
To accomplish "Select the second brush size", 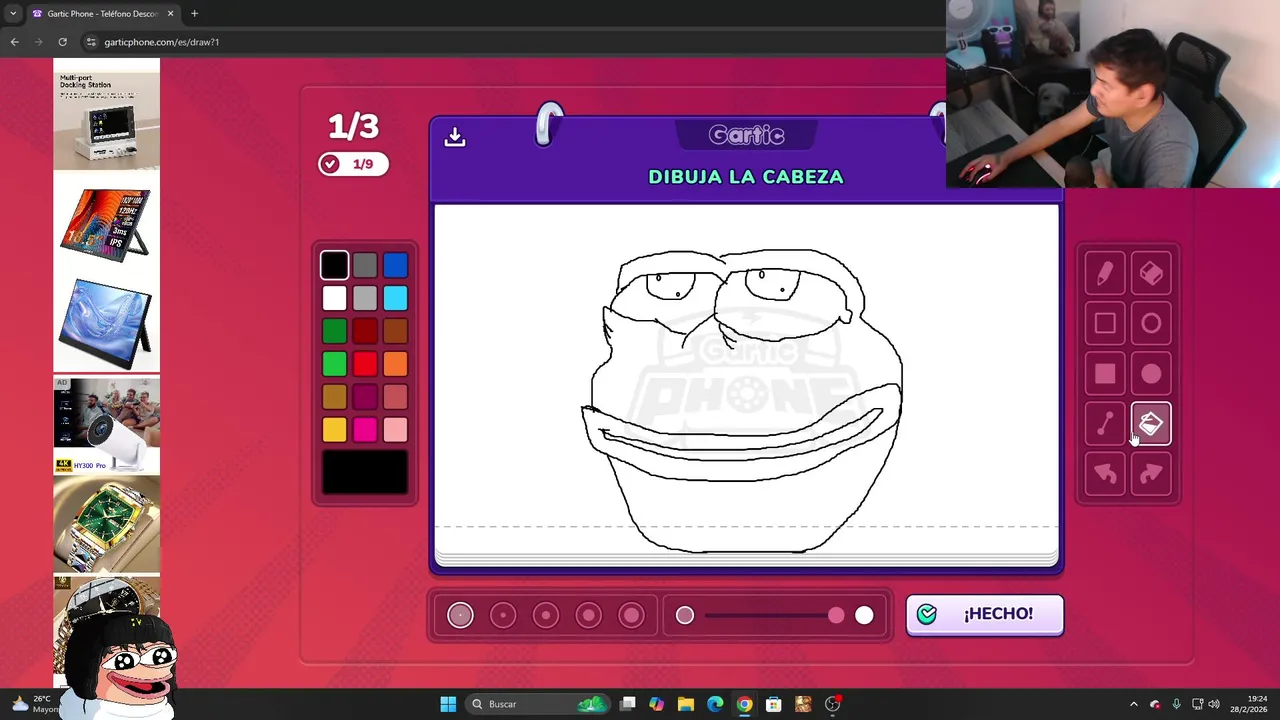I will pyautogui.click(x=503, y=615).
